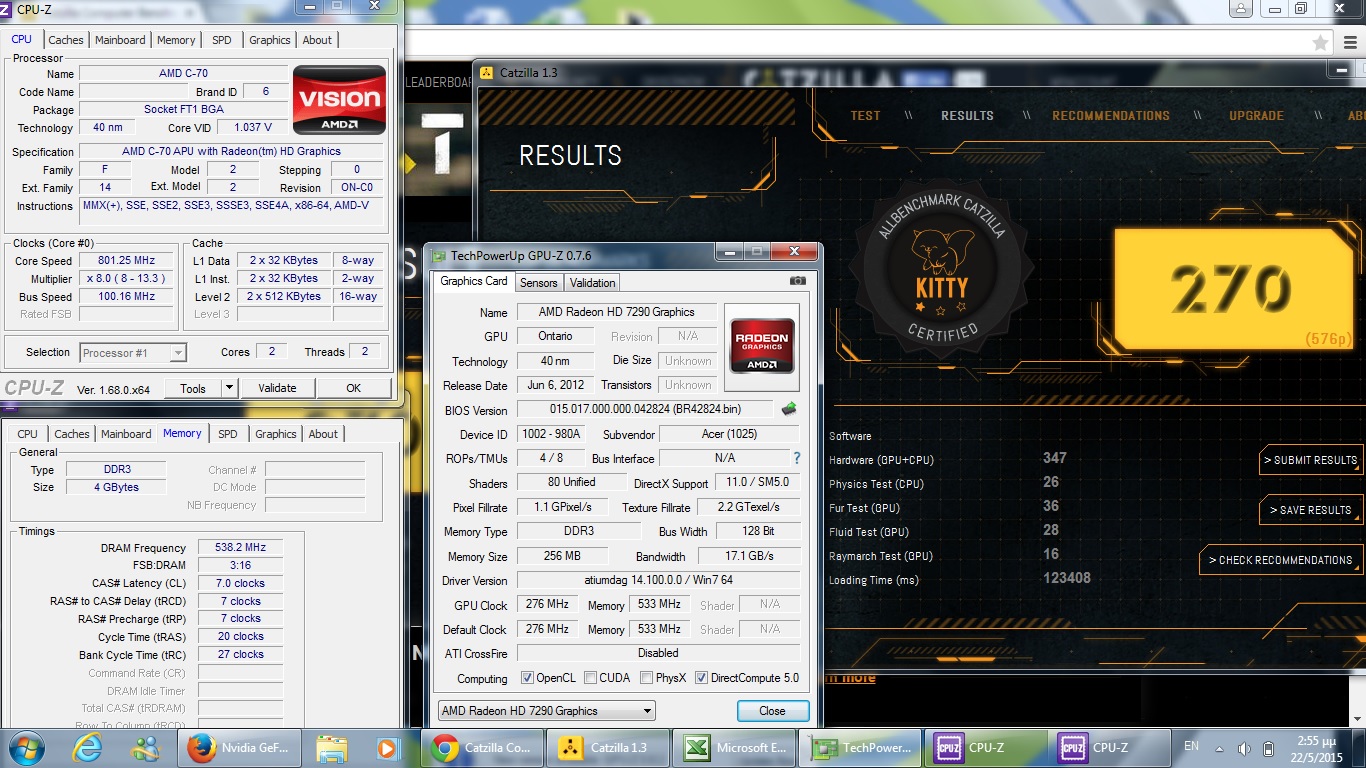The height and width of the screenshot is (768, 1366).
Task: Click the Instructions field in CPU-Z
Action: [231, 211]
